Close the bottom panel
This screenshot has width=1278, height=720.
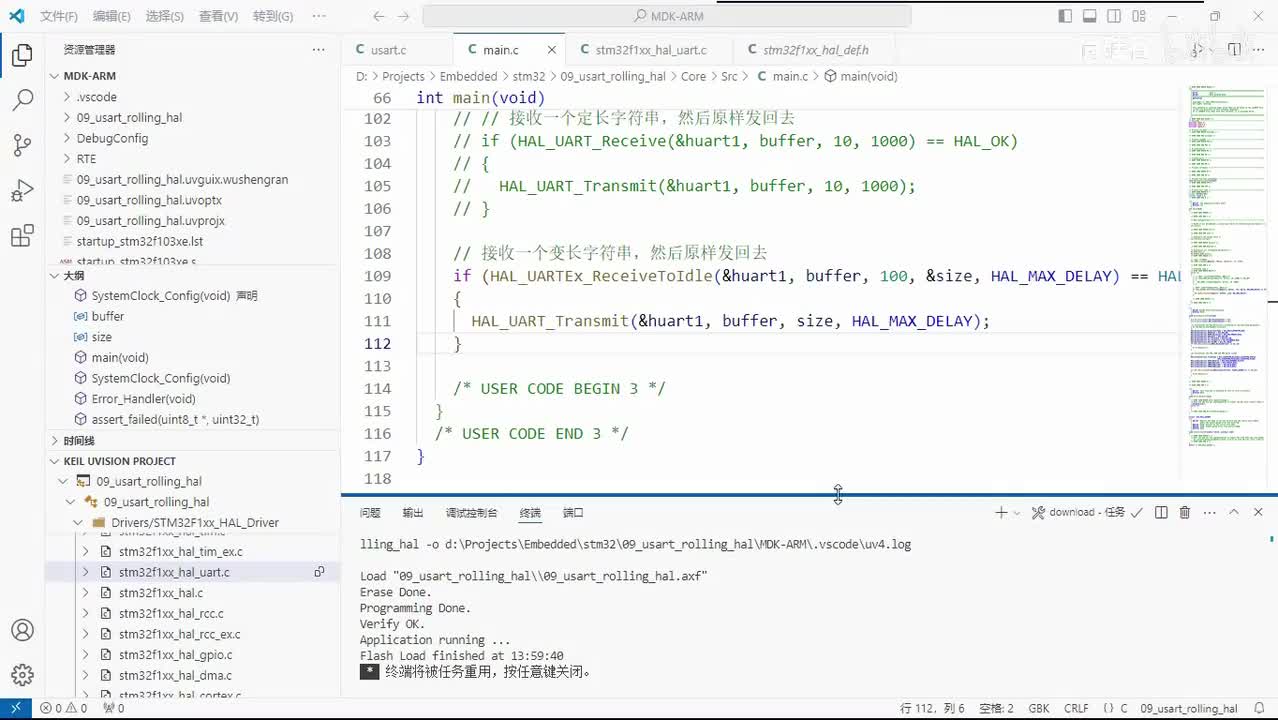coord(1258,512)
